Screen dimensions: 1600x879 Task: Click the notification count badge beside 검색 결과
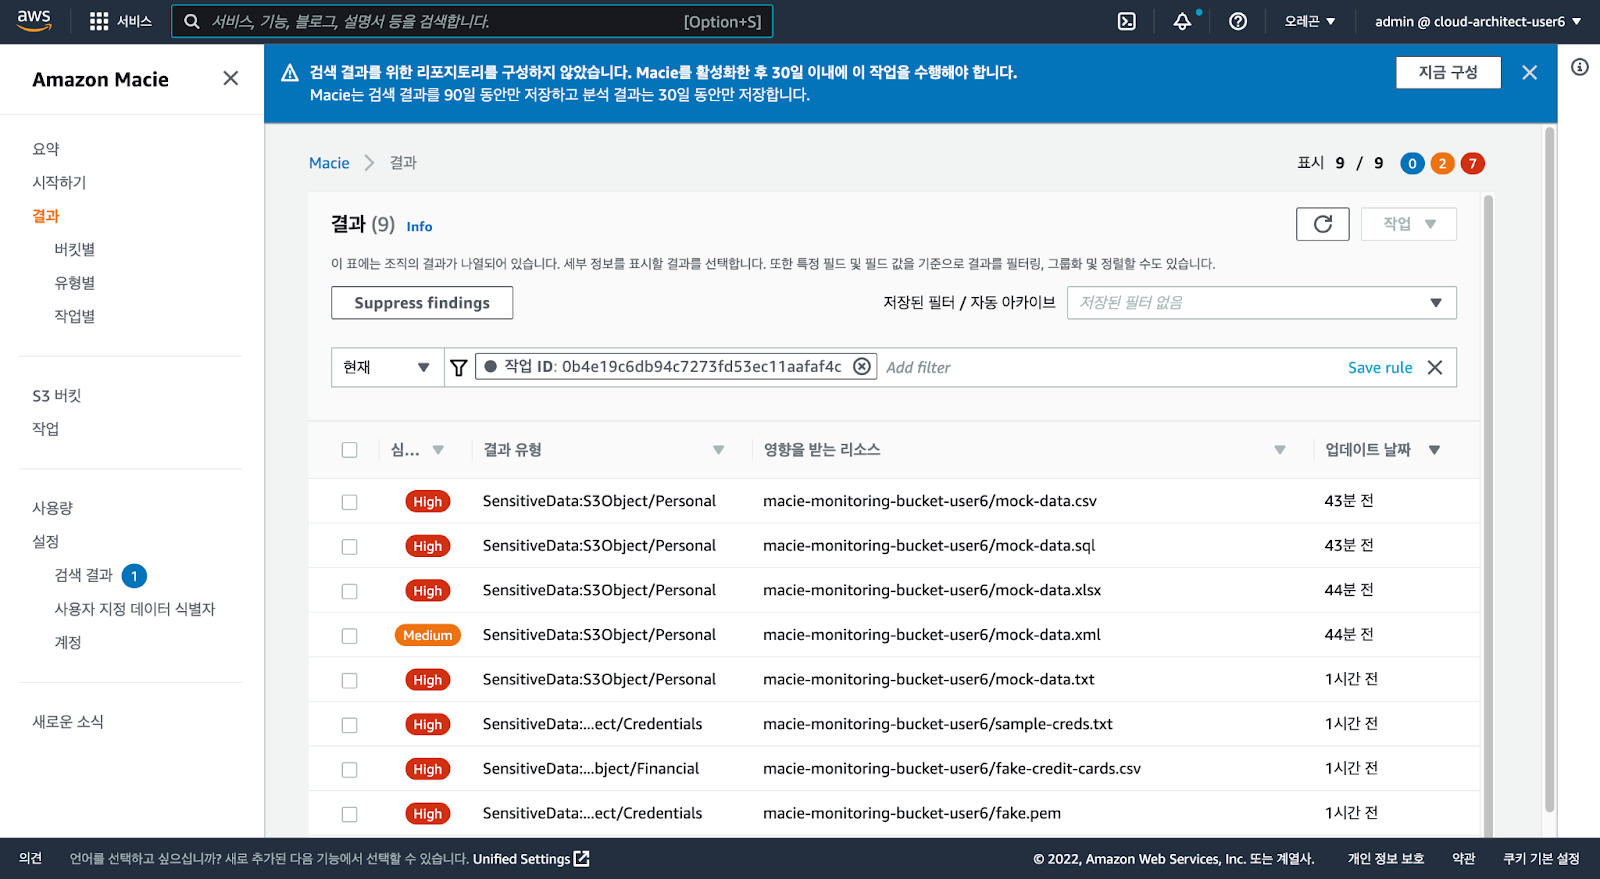click(x=134, y=576)
